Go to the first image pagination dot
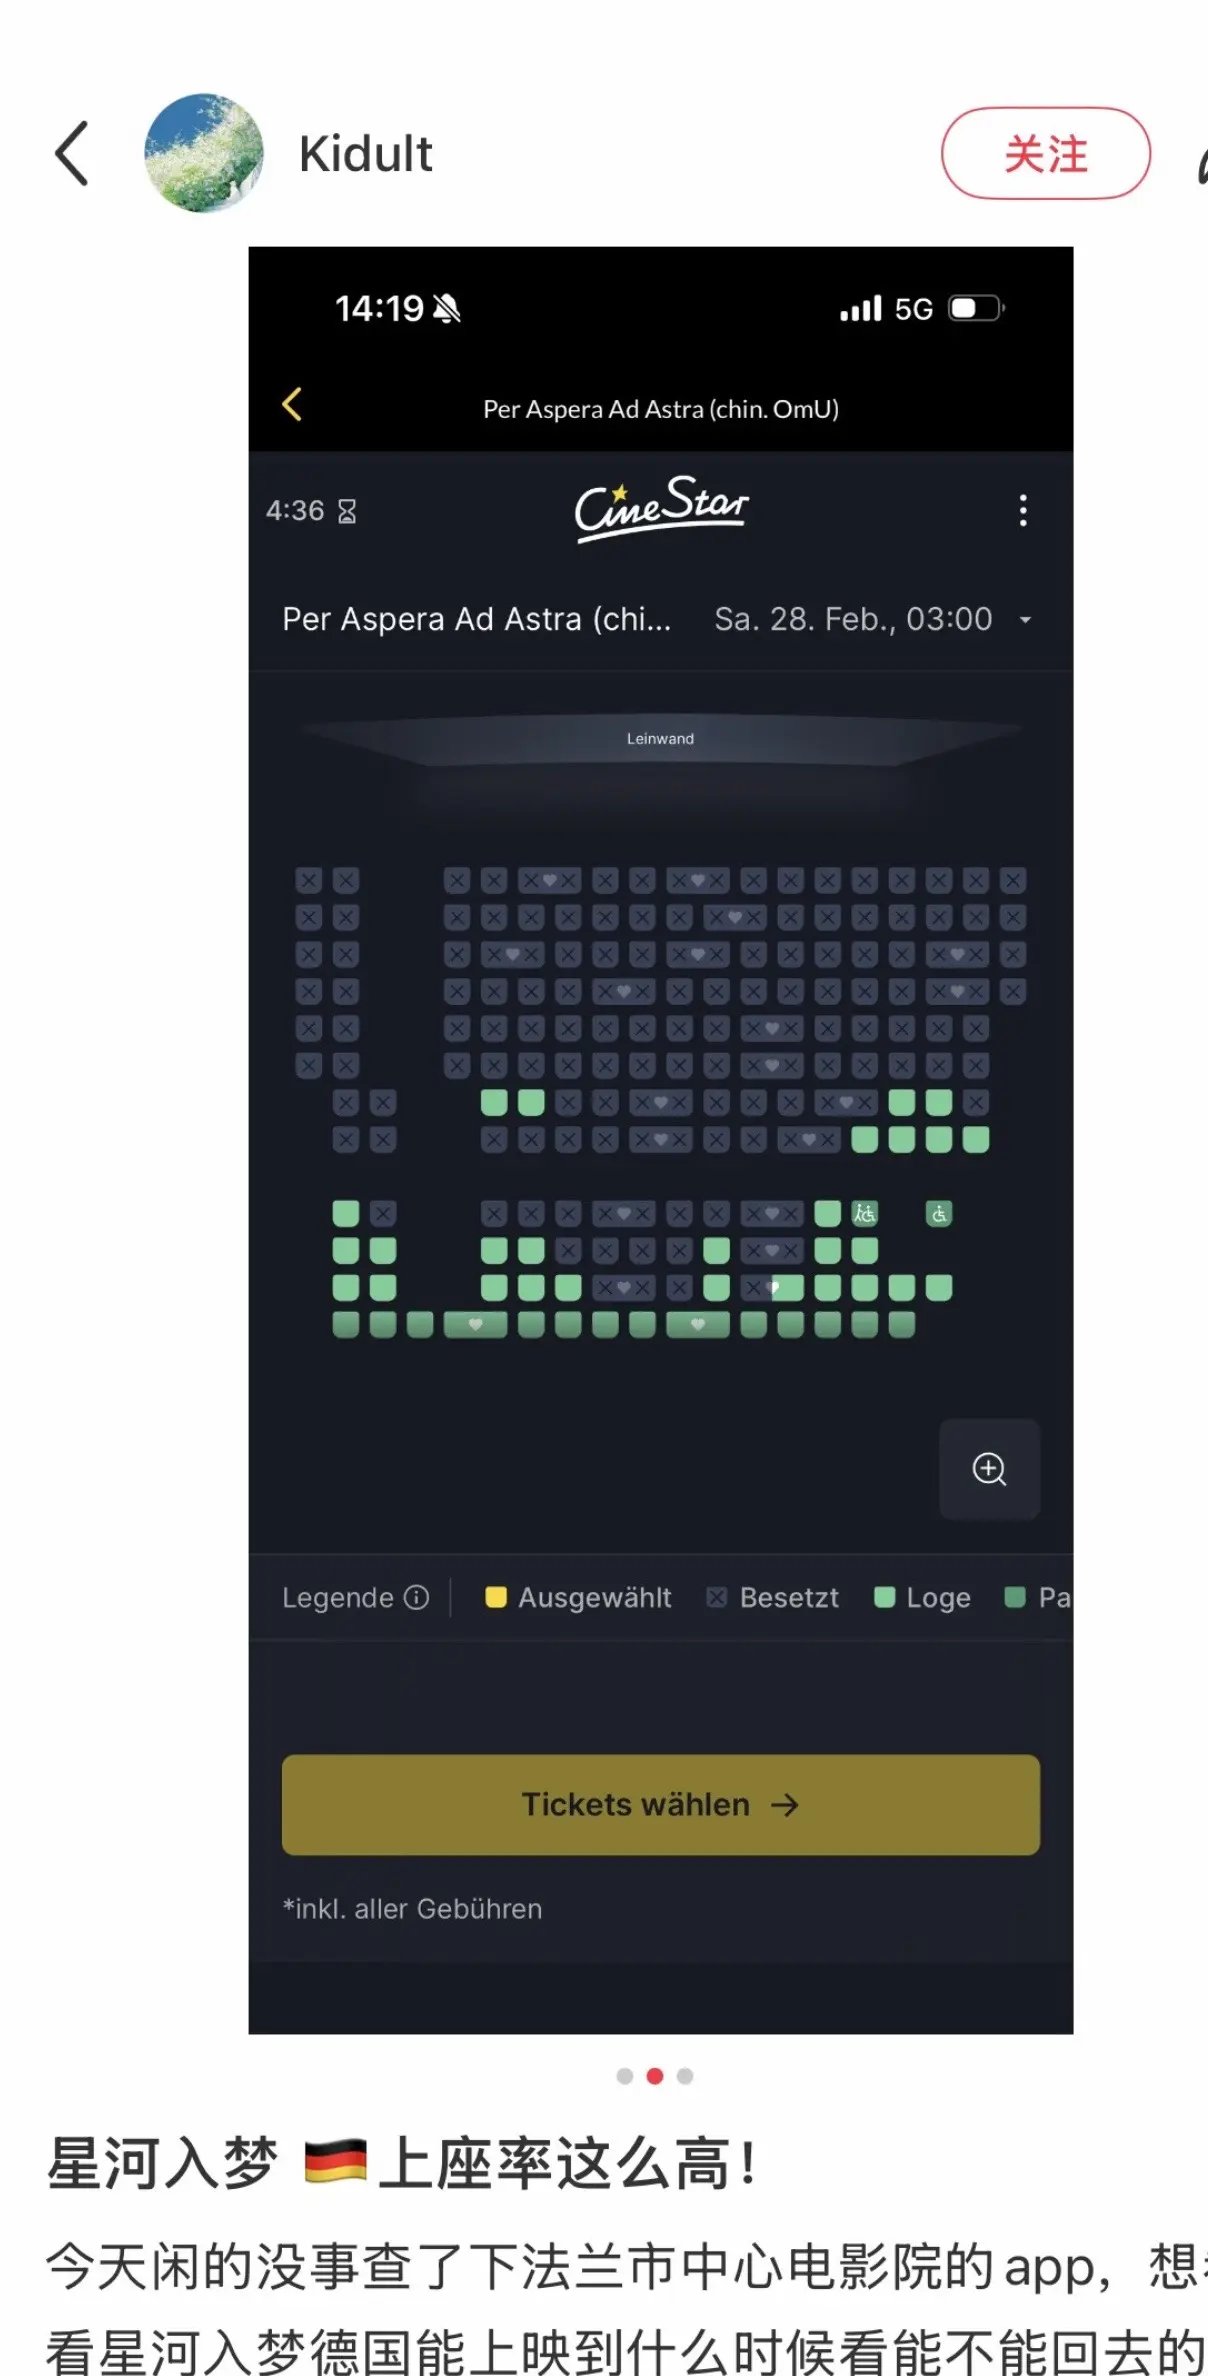Viewport: 1208px width, 2376px height. [625, 2075]
